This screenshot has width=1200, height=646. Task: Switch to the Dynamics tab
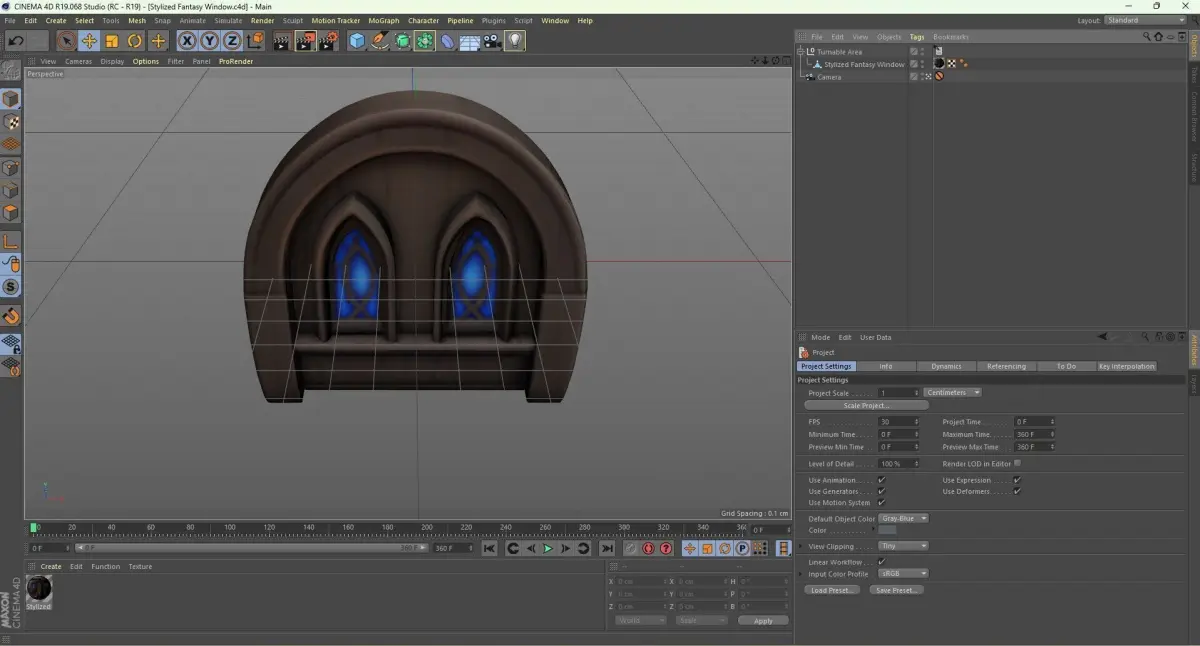945,366
